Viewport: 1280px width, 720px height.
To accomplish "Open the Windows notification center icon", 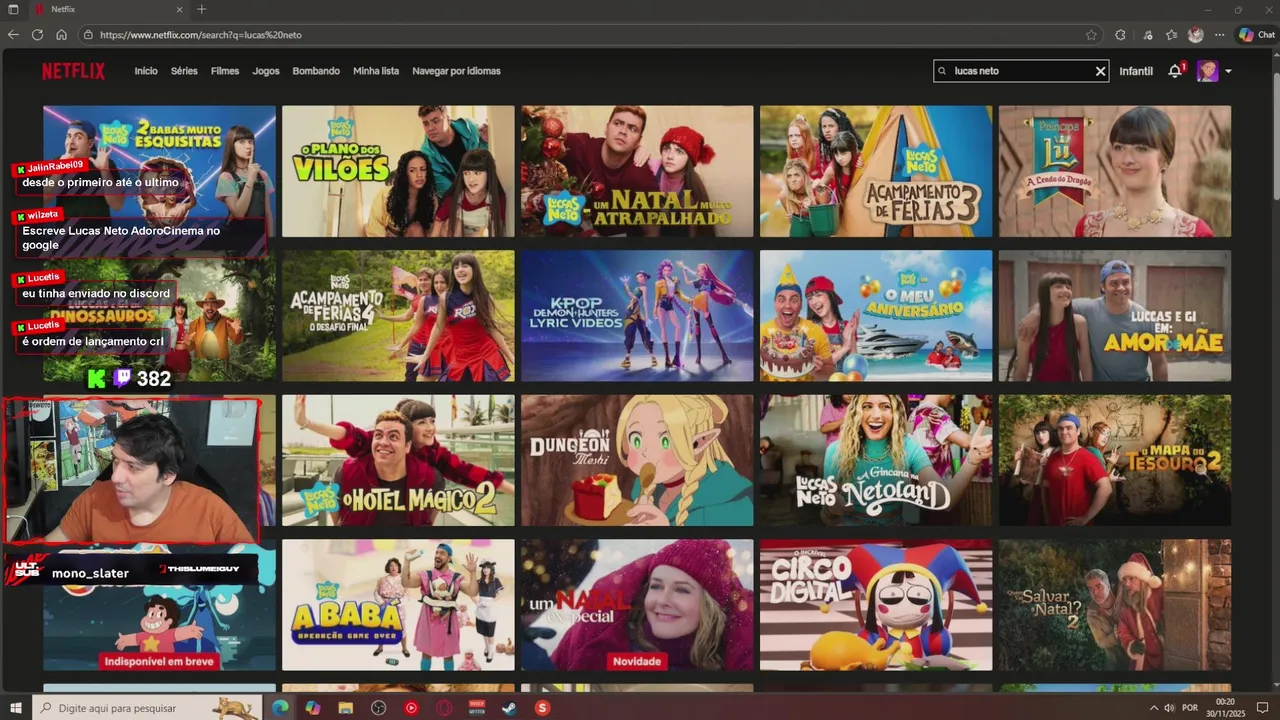I will (x=1262, y=708).
